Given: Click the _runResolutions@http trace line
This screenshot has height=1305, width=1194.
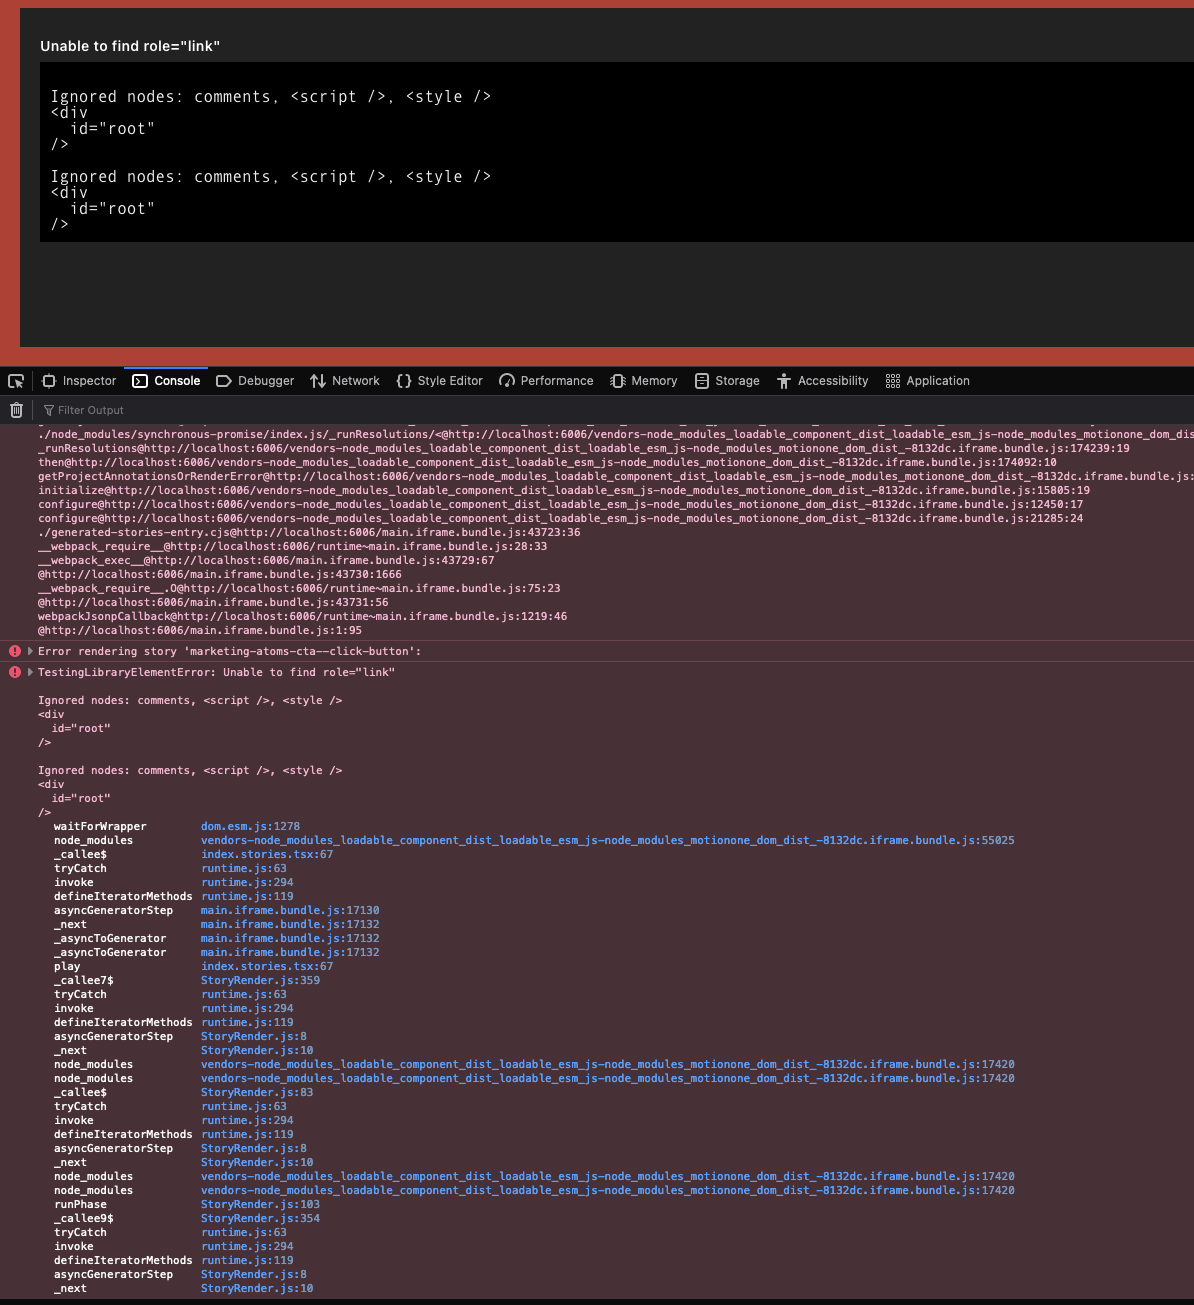Looking at the screenshot, I should (x=584, y=448).
